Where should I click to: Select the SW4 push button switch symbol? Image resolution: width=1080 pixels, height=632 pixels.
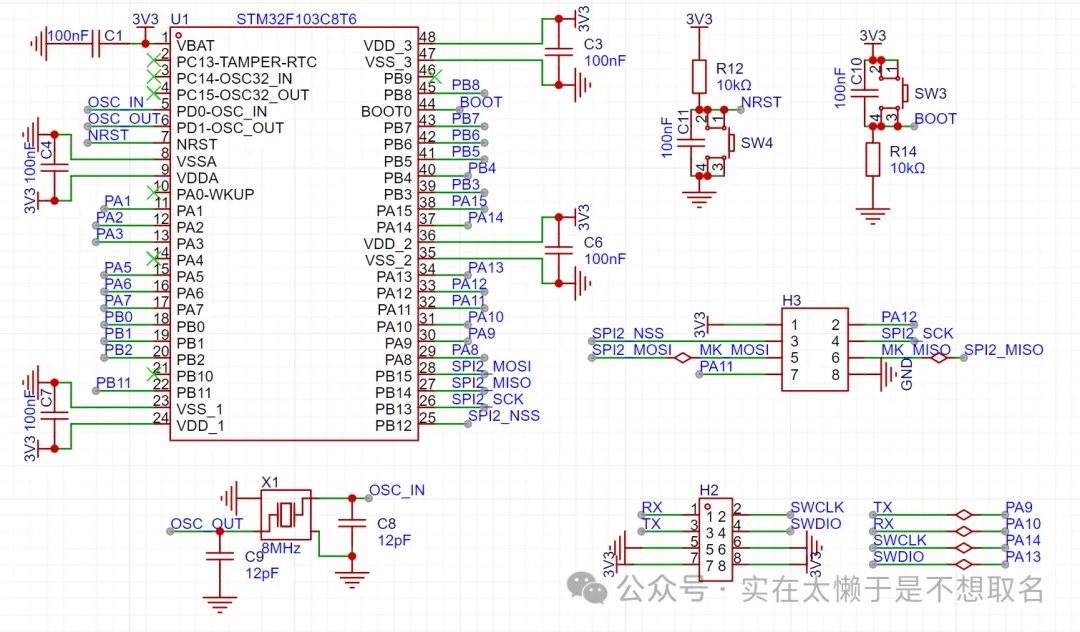(x=729, y=143)
